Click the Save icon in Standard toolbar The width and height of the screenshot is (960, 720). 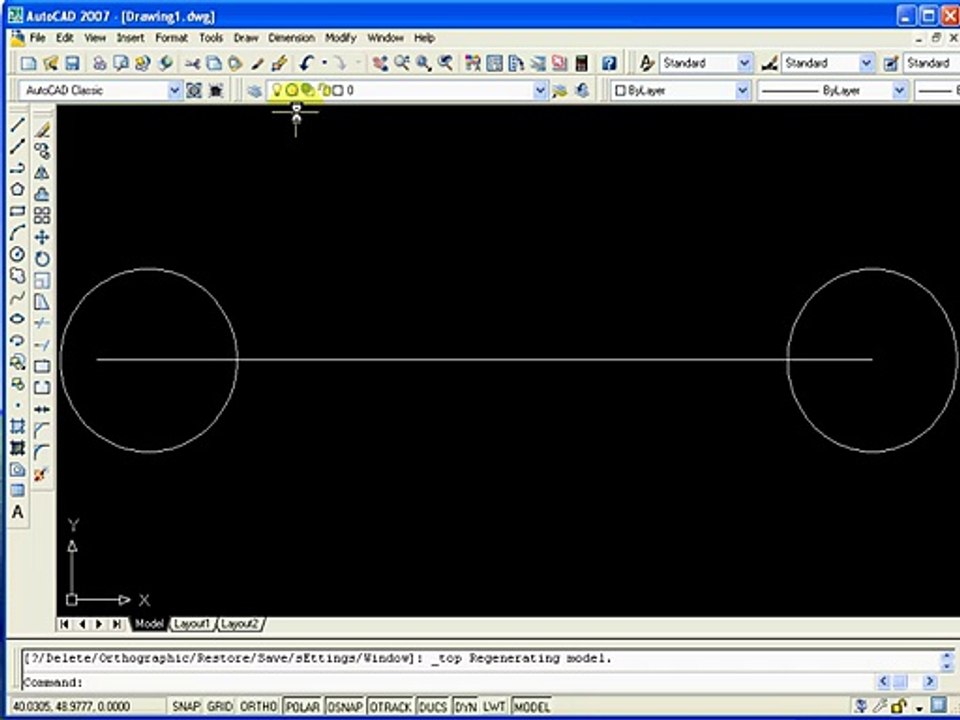click(72, 63)
